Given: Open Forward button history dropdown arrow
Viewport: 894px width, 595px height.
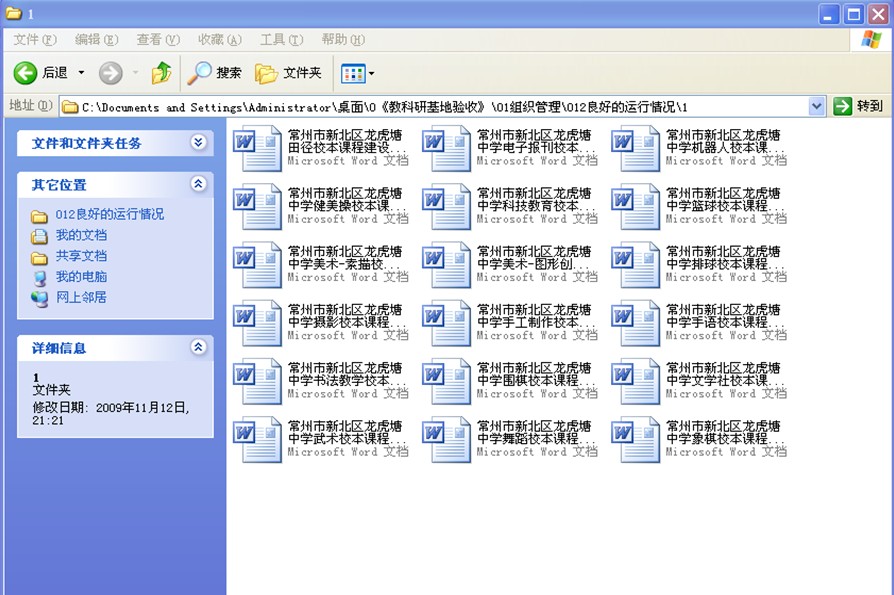Looking at the screenshot, I should tap(136, 72).
